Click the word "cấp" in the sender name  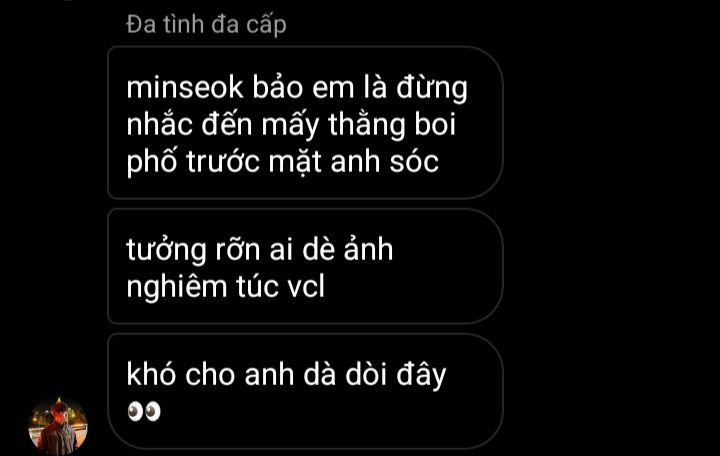(266, 25)
